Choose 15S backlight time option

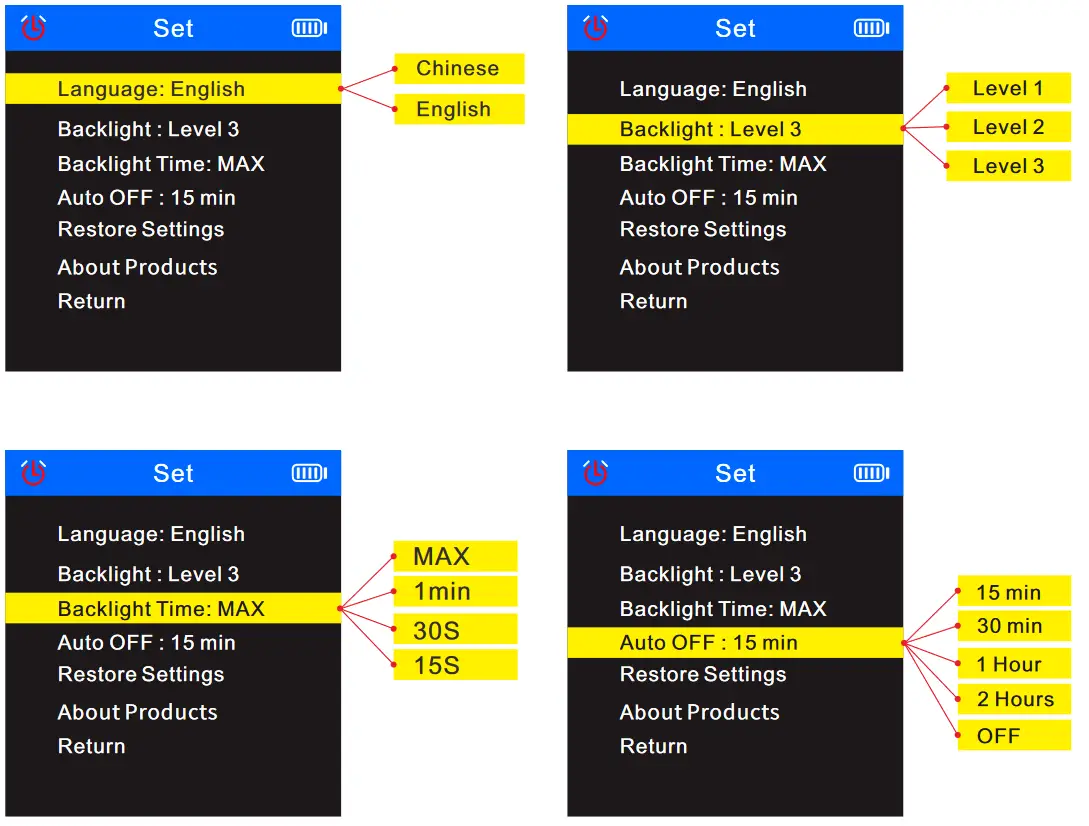tap(456, 665)
